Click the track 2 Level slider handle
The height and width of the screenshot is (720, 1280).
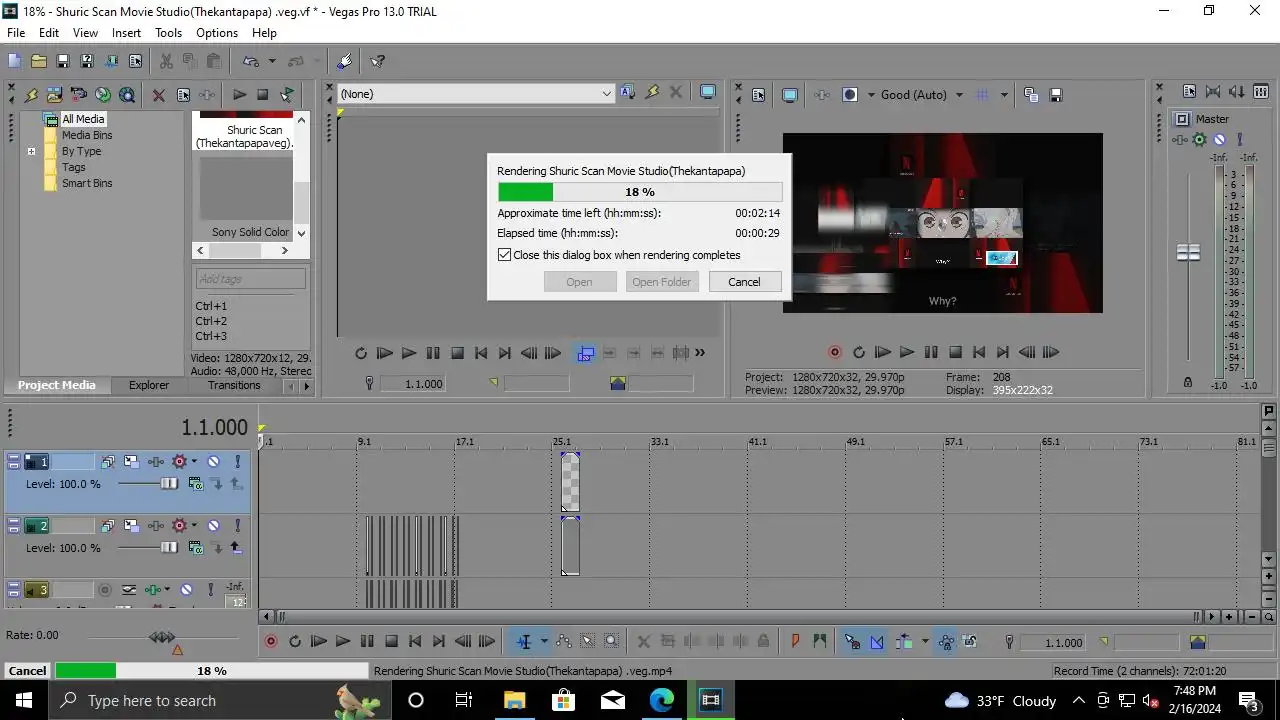[x=169, y=548]
